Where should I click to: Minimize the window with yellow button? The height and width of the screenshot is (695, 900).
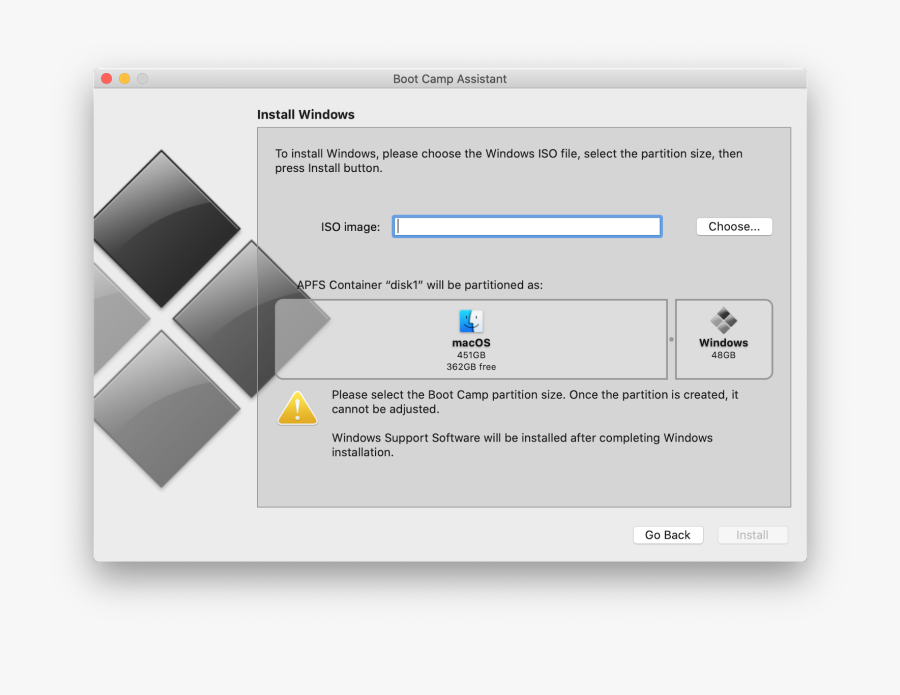125,79
